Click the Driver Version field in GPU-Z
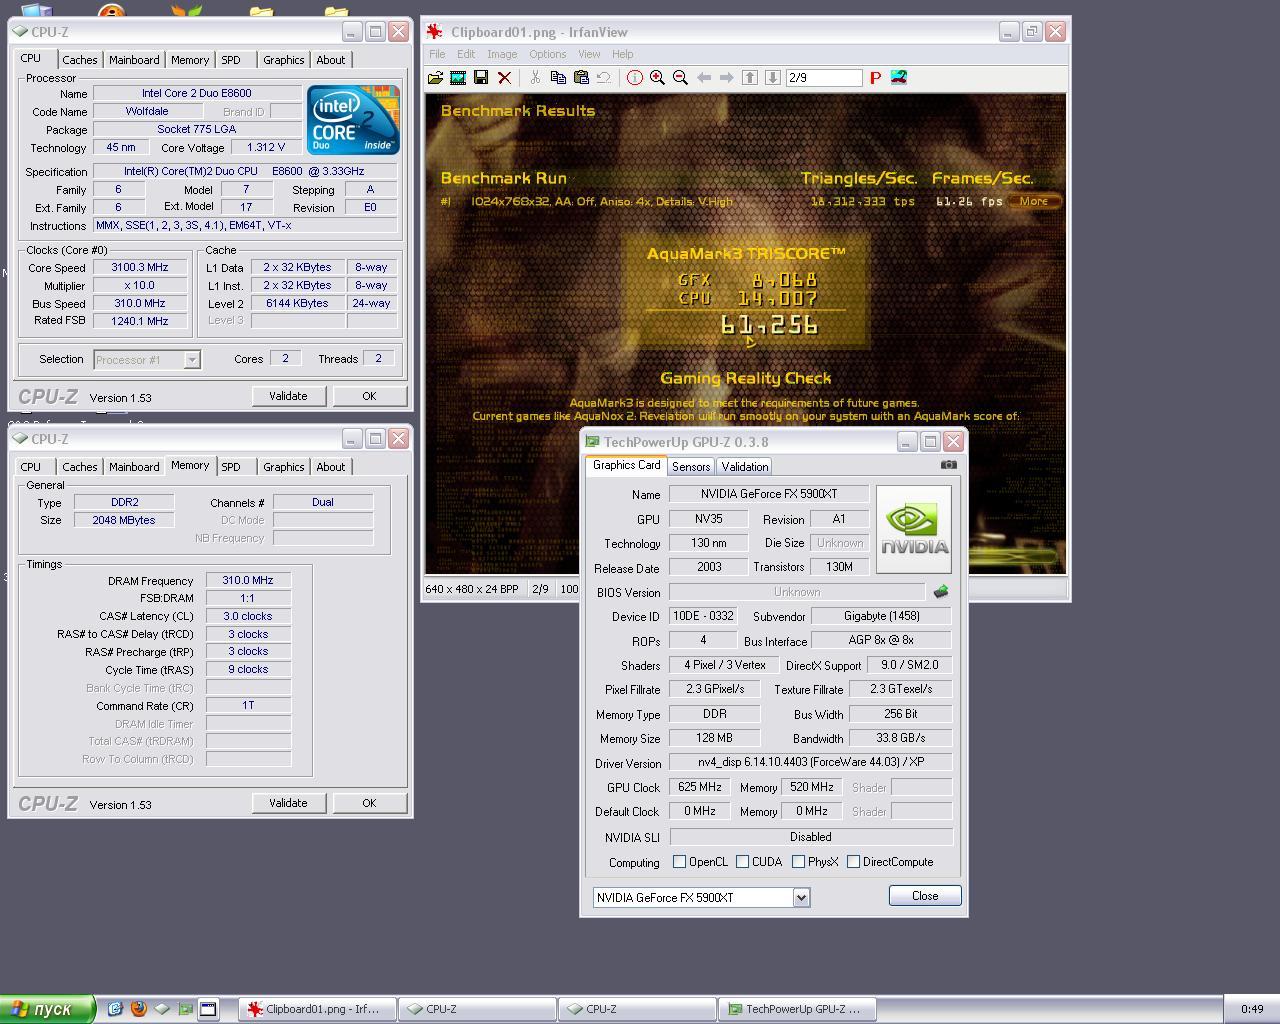1280x1024 pixels. click(810, 763)
